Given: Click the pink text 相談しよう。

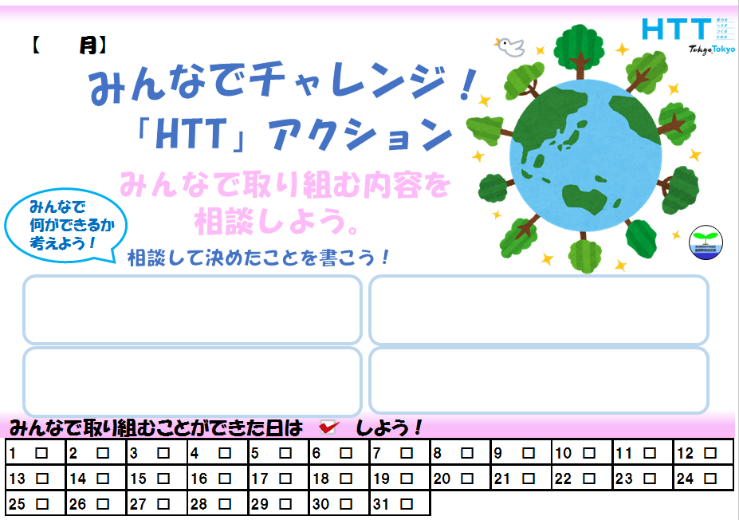Looking at the screenshot, I should tap(277, 221).
